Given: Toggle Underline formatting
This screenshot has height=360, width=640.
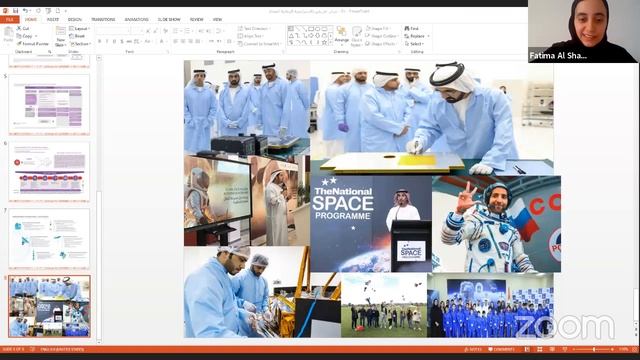Looking at the screenshot, I should (x=114, y=41).
